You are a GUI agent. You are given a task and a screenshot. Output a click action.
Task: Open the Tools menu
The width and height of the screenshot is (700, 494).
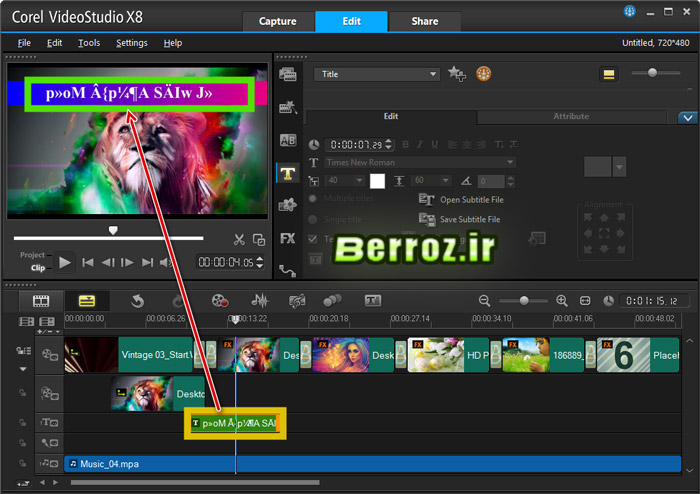89,43
